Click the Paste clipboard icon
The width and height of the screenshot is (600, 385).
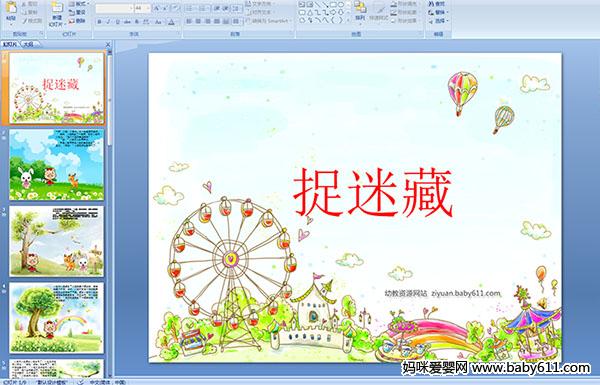coord(11,8)
